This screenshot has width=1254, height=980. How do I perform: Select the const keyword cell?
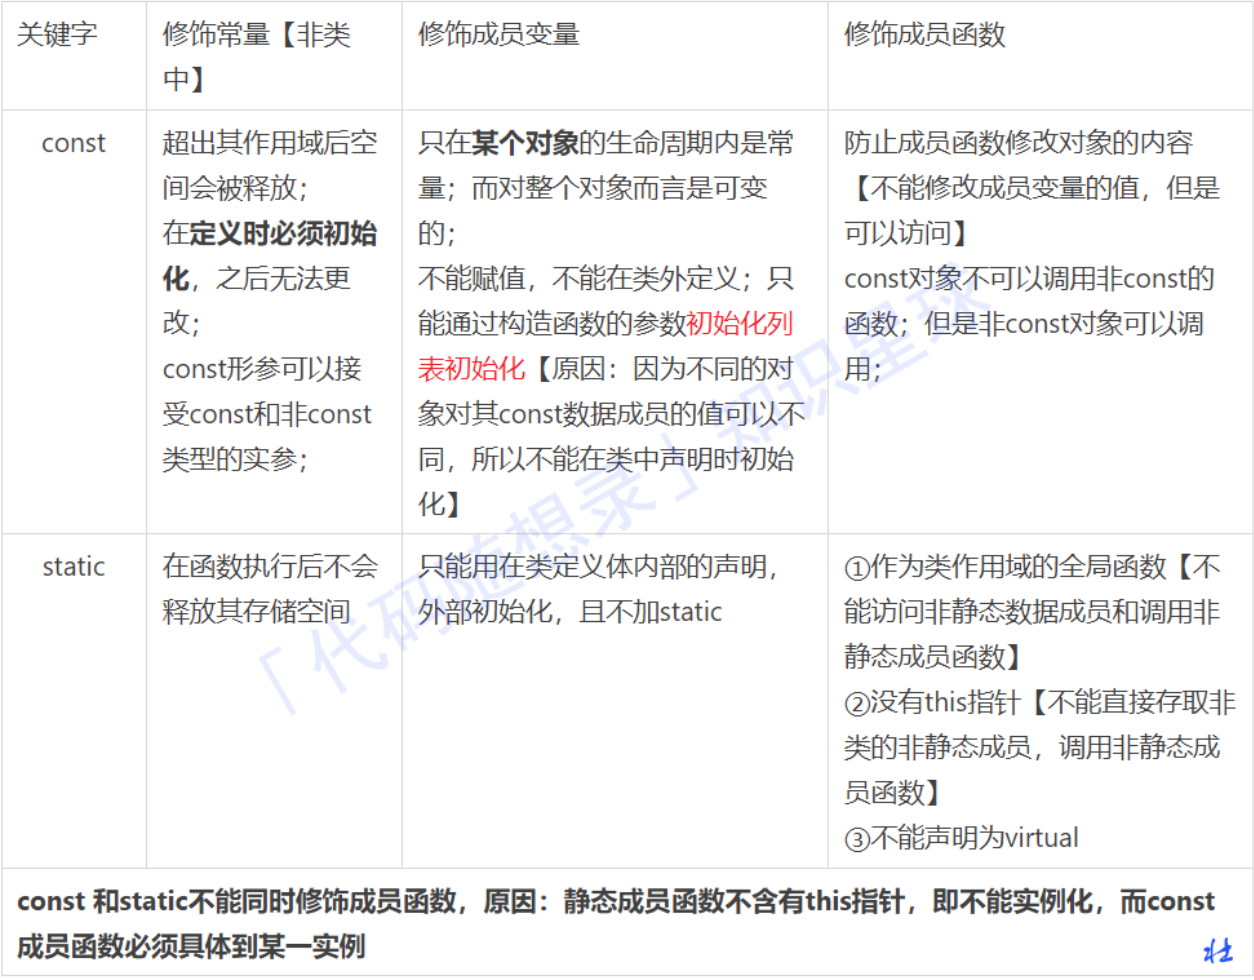pos(74,144)
